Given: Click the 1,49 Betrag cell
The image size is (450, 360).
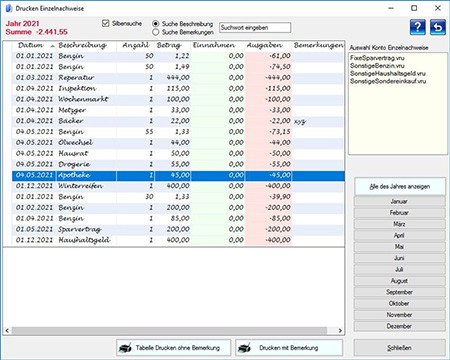Looking at the screenshot, I should [173, 67].
